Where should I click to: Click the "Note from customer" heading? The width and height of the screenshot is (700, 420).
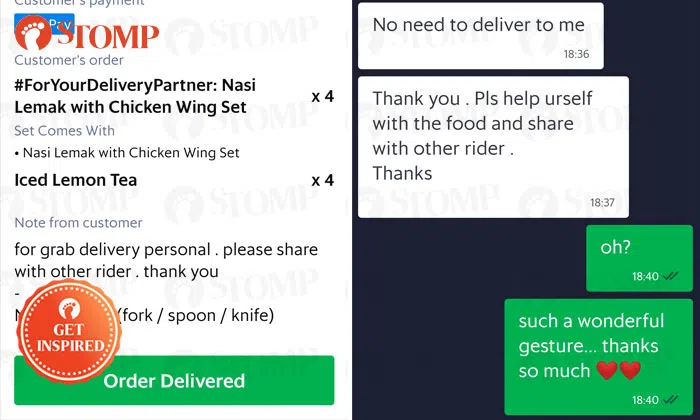(x=78, y=222)
